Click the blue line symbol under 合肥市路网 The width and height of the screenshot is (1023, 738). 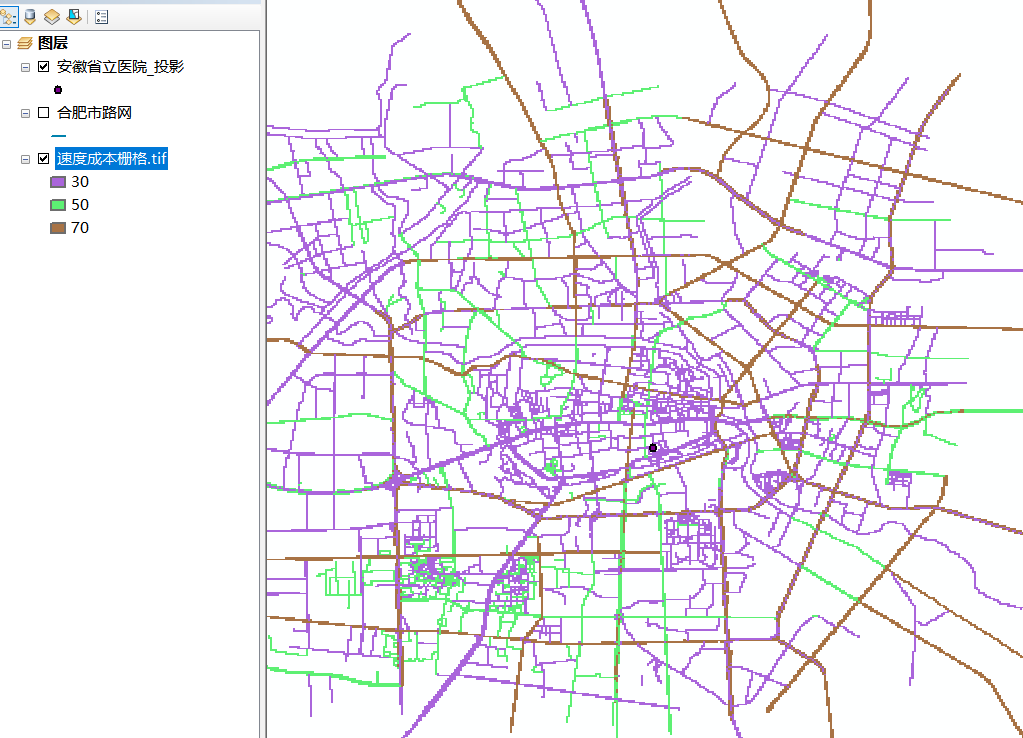58,136
